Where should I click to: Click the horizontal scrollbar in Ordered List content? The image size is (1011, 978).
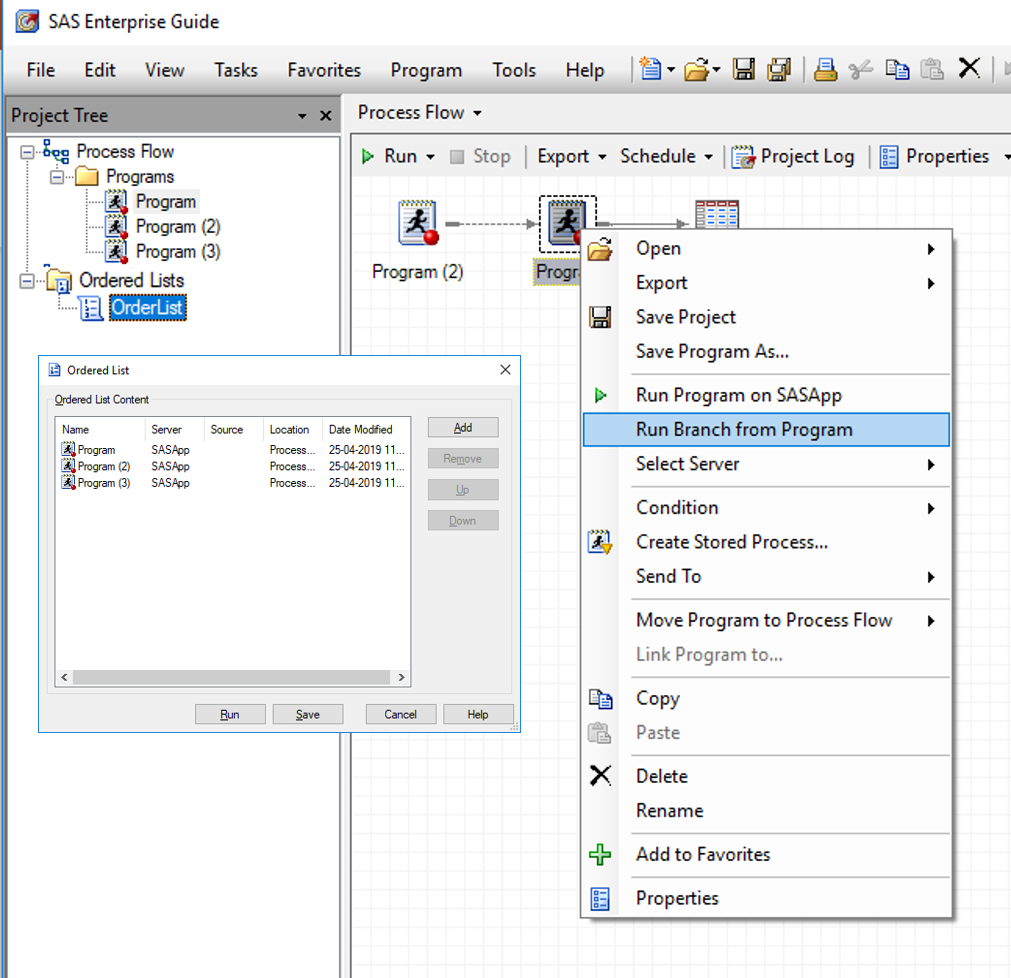click(x=231, y=677)
